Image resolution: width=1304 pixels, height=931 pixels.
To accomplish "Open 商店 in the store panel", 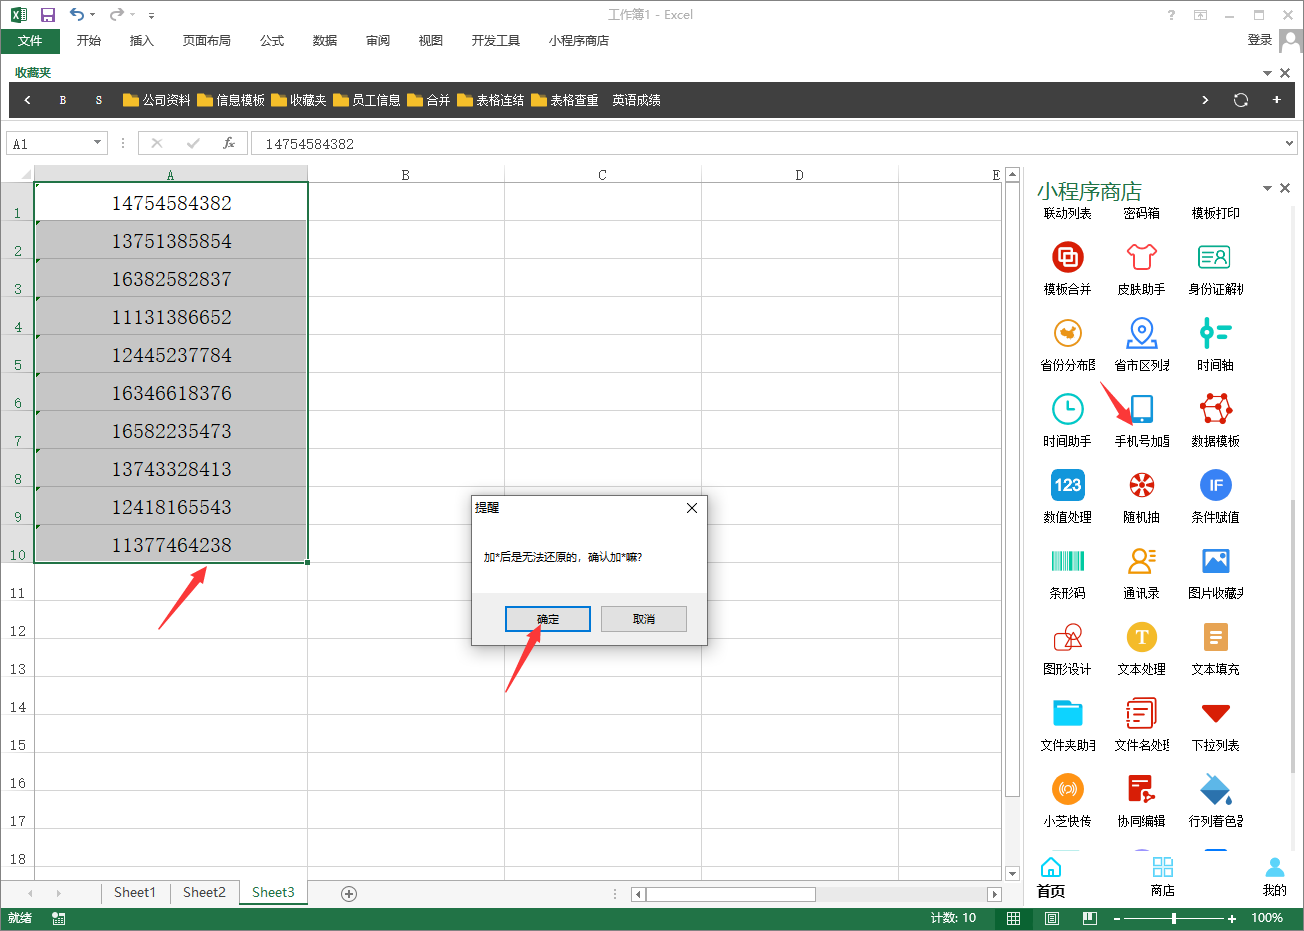I will tap(1163, 878).
